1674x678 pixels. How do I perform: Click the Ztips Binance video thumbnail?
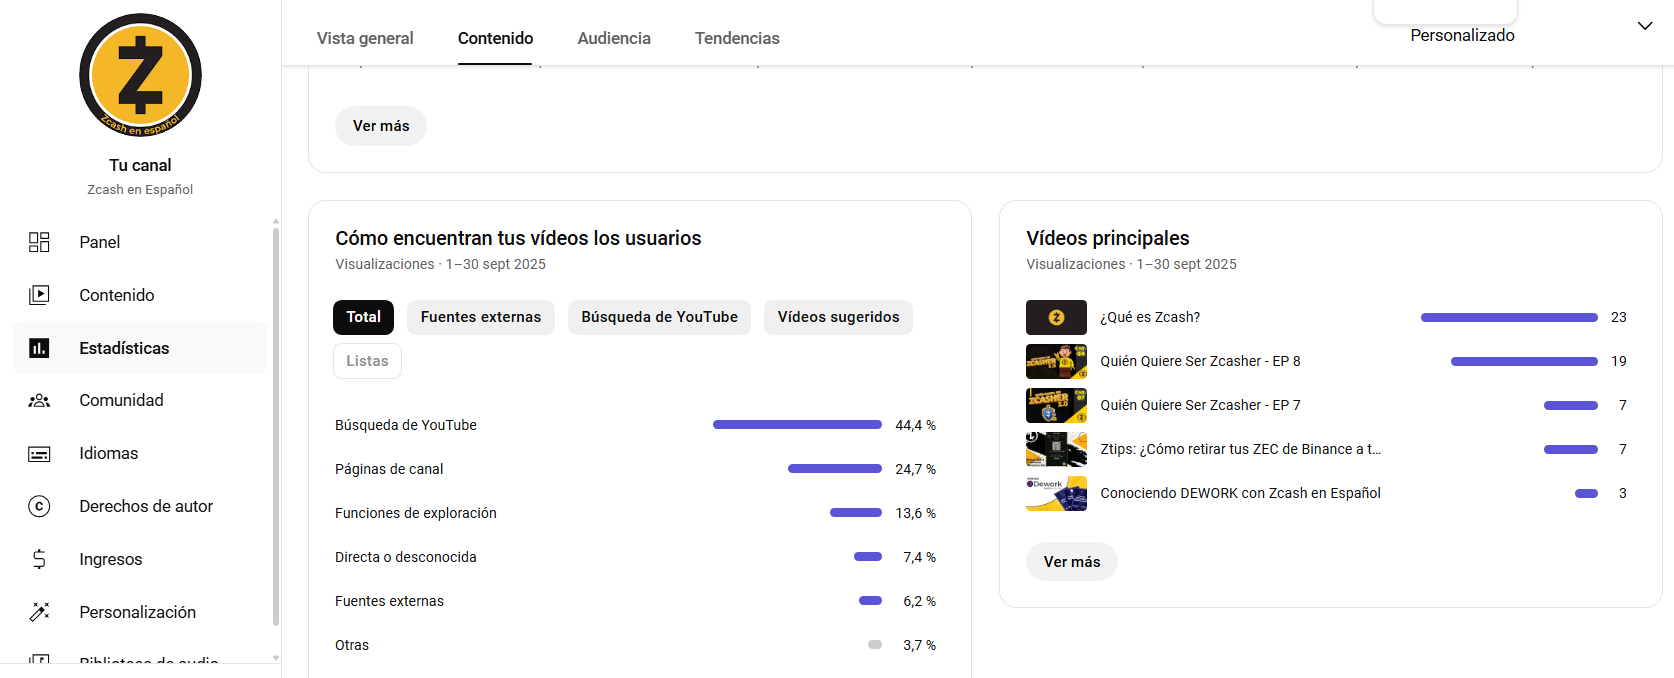click(1056, 449)
